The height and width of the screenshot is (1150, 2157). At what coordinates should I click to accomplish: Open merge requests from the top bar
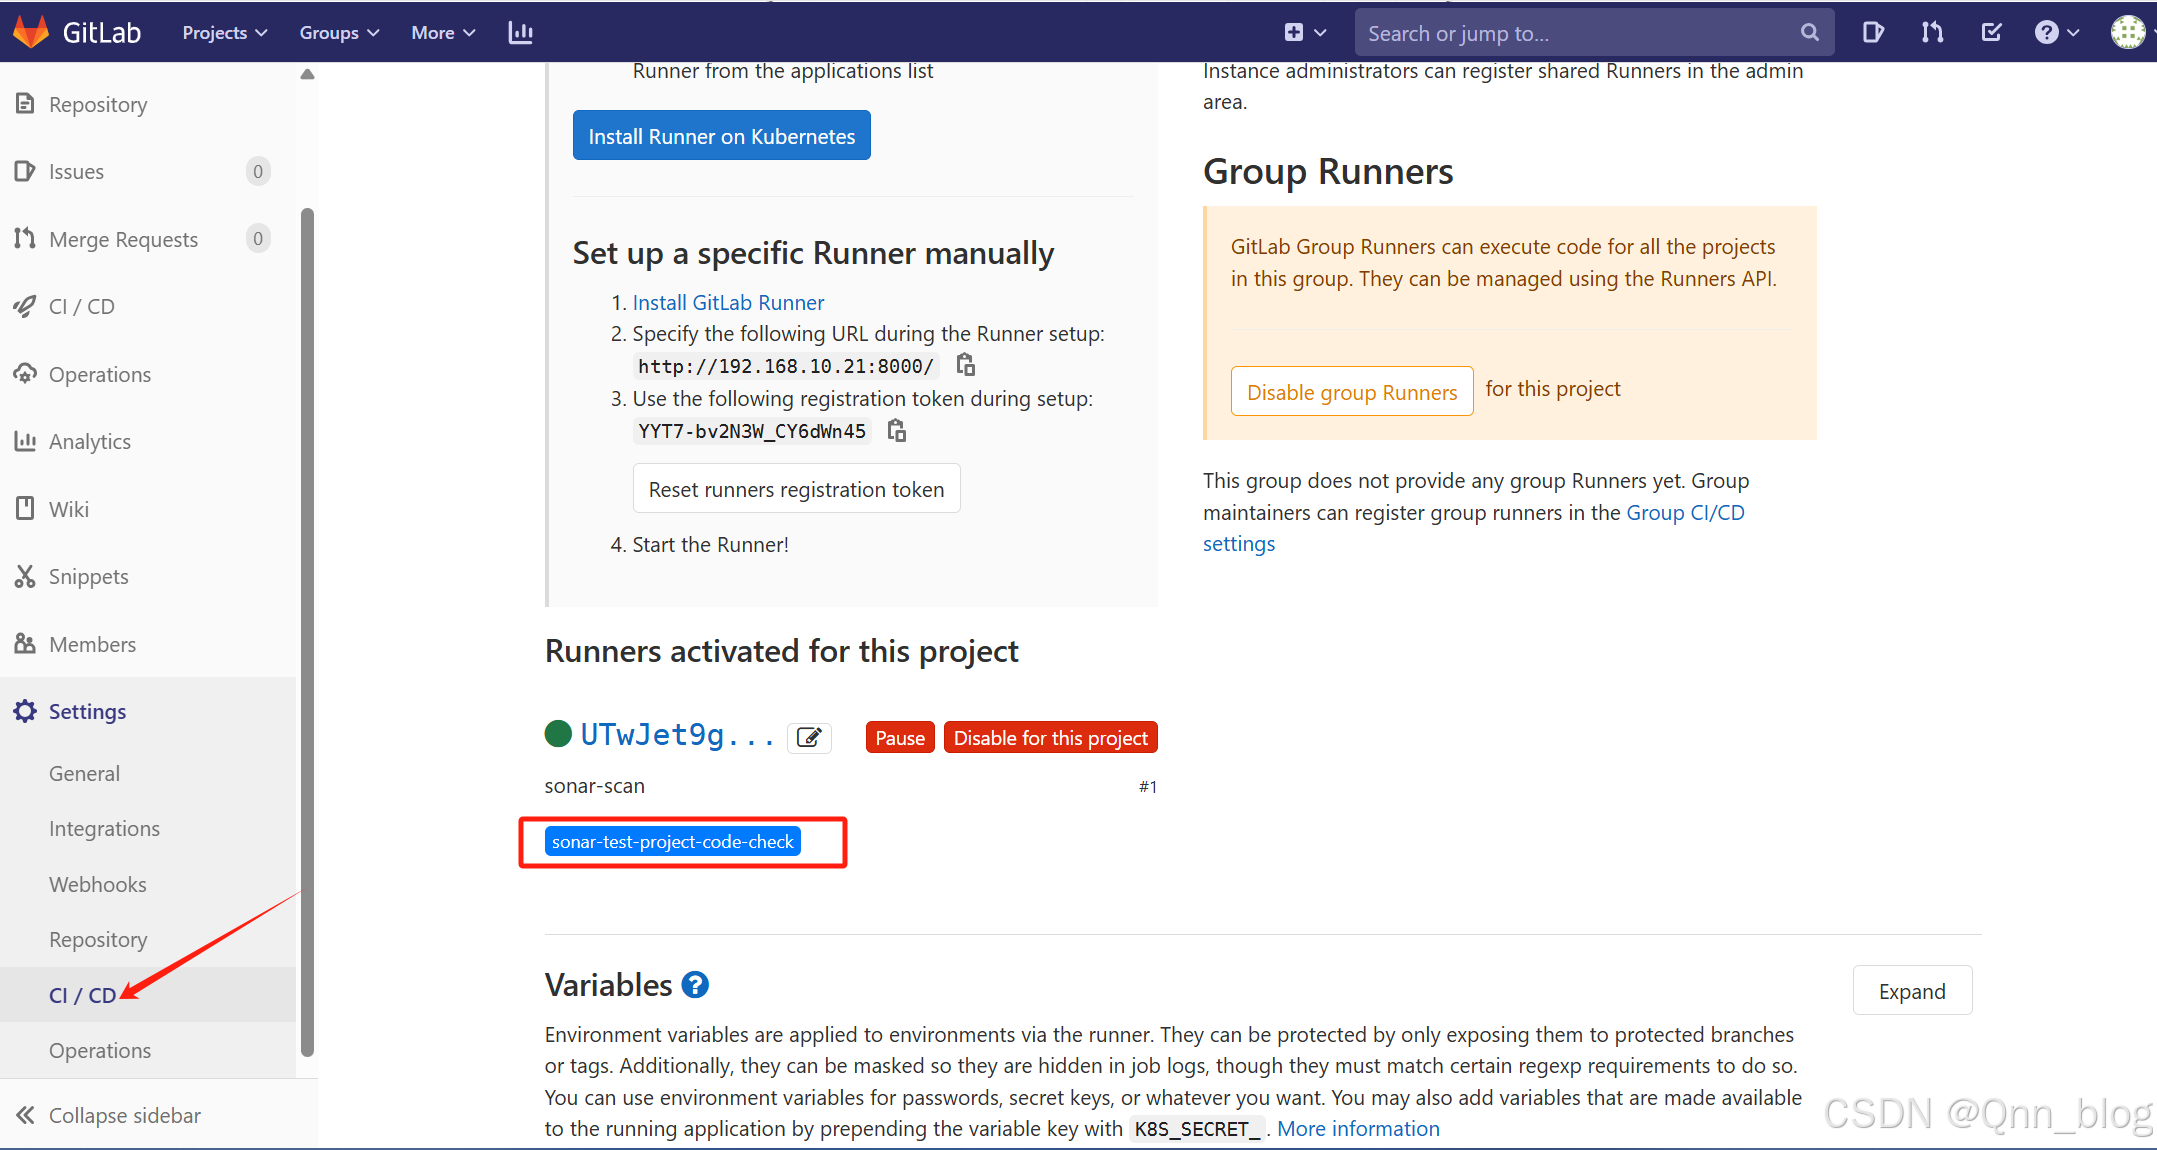click(x=1932, y=32)
